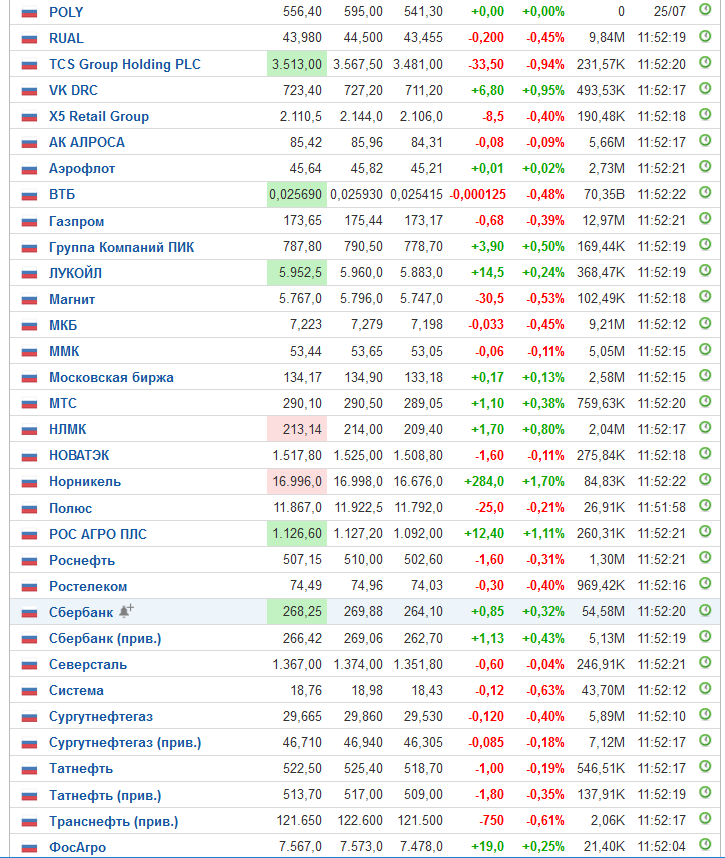
Task: Click the clock icon in the RUAL row
Action: click(x=705, y=36)
